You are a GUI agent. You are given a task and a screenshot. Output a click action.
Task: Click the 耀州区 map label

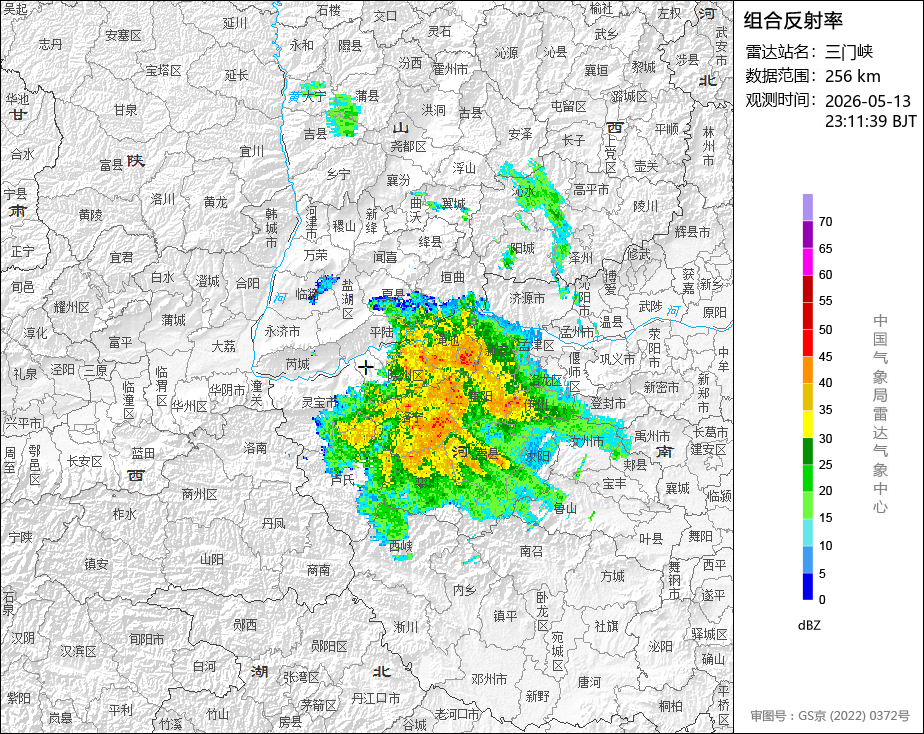pyautogui.click(x=71, y=308)
